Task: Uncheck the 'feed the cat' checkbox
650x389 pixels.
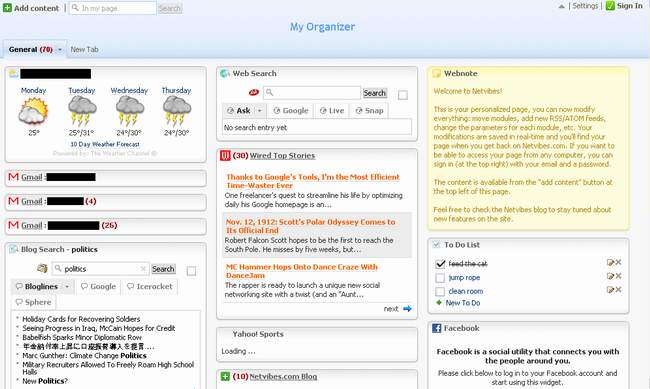Action: pos(440,264)
